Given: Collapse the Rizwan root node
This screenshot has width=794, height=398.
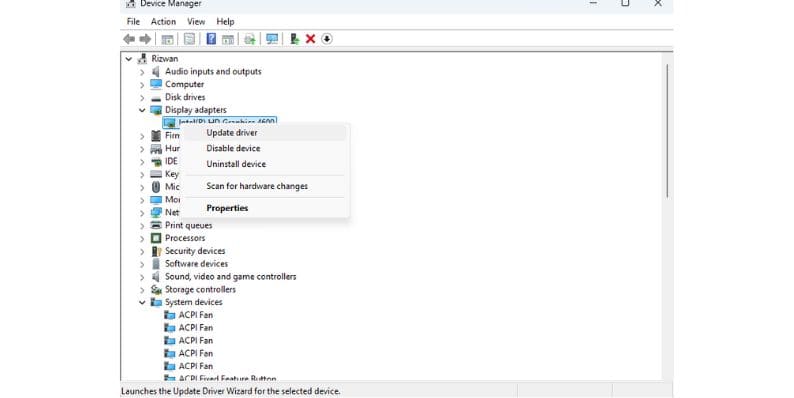Looking at the screenshot, I should pos(129,59).
